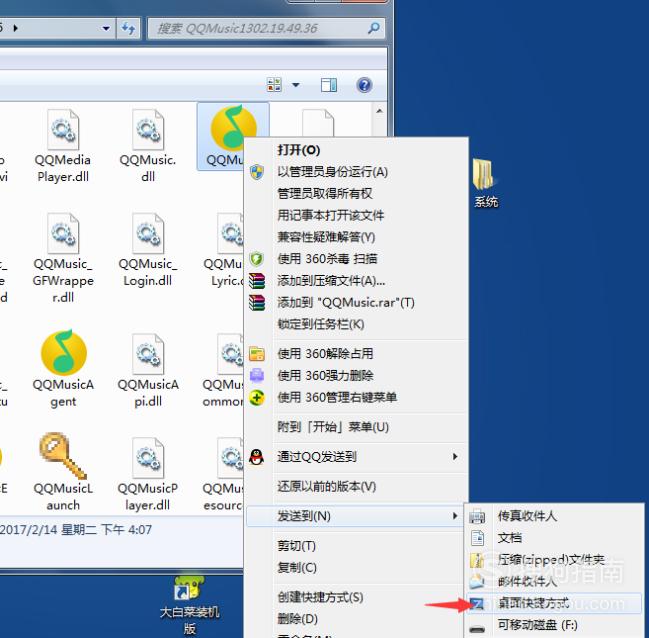Select 传真收件人 in the Send To submenu
The image size is (649, 638).
click(554, 516)
